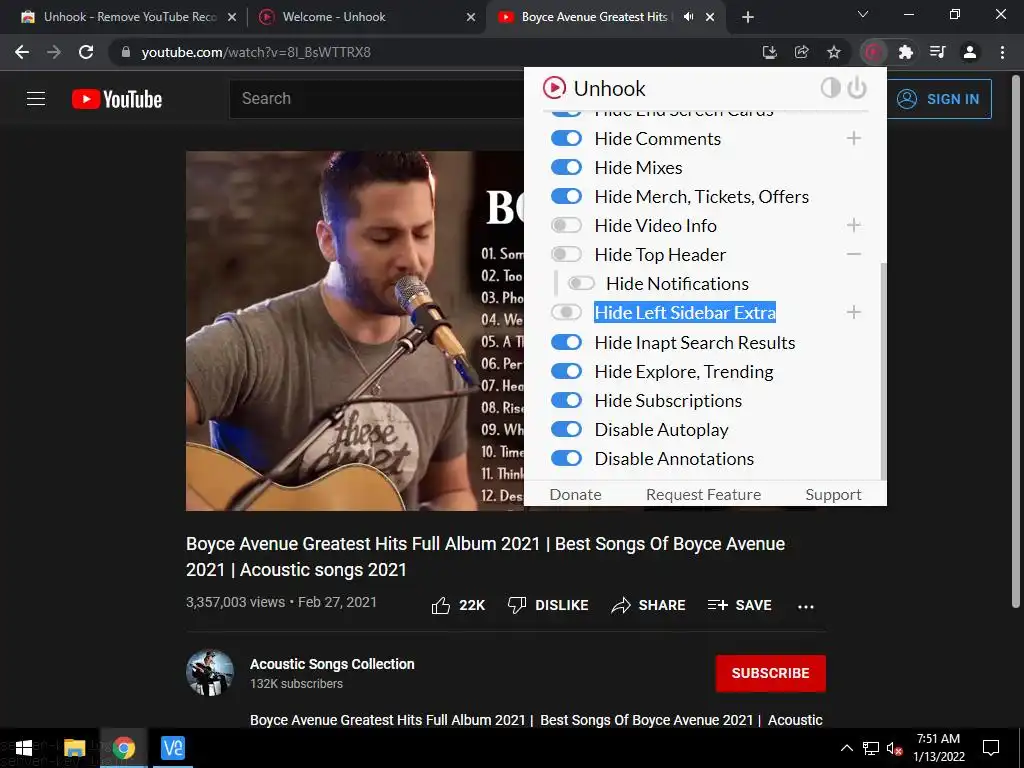Screen dimensions: 1024x768
Task: View site info via the lock icon
Action: tap(126, 52)
